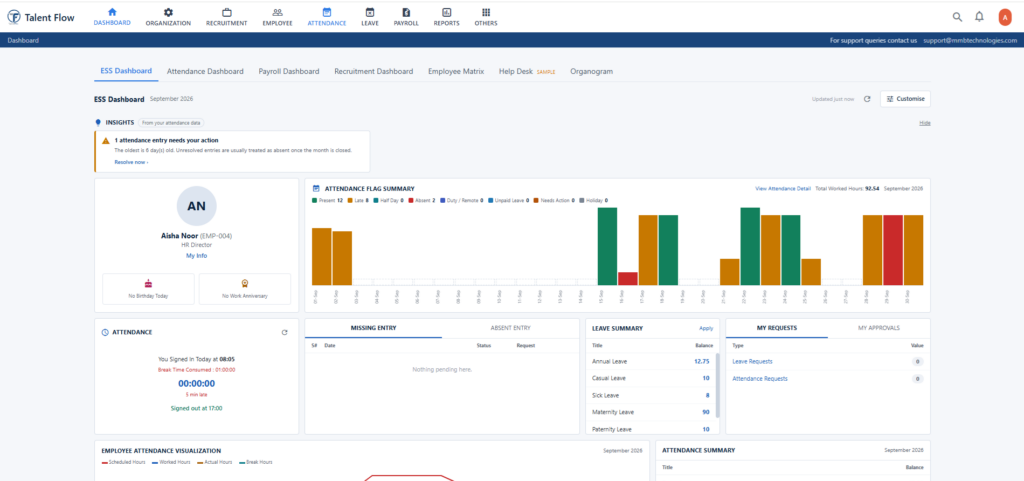Screen dimensions: 1024x481
Task: Click the support email address
Action: [x=970, y=40]
